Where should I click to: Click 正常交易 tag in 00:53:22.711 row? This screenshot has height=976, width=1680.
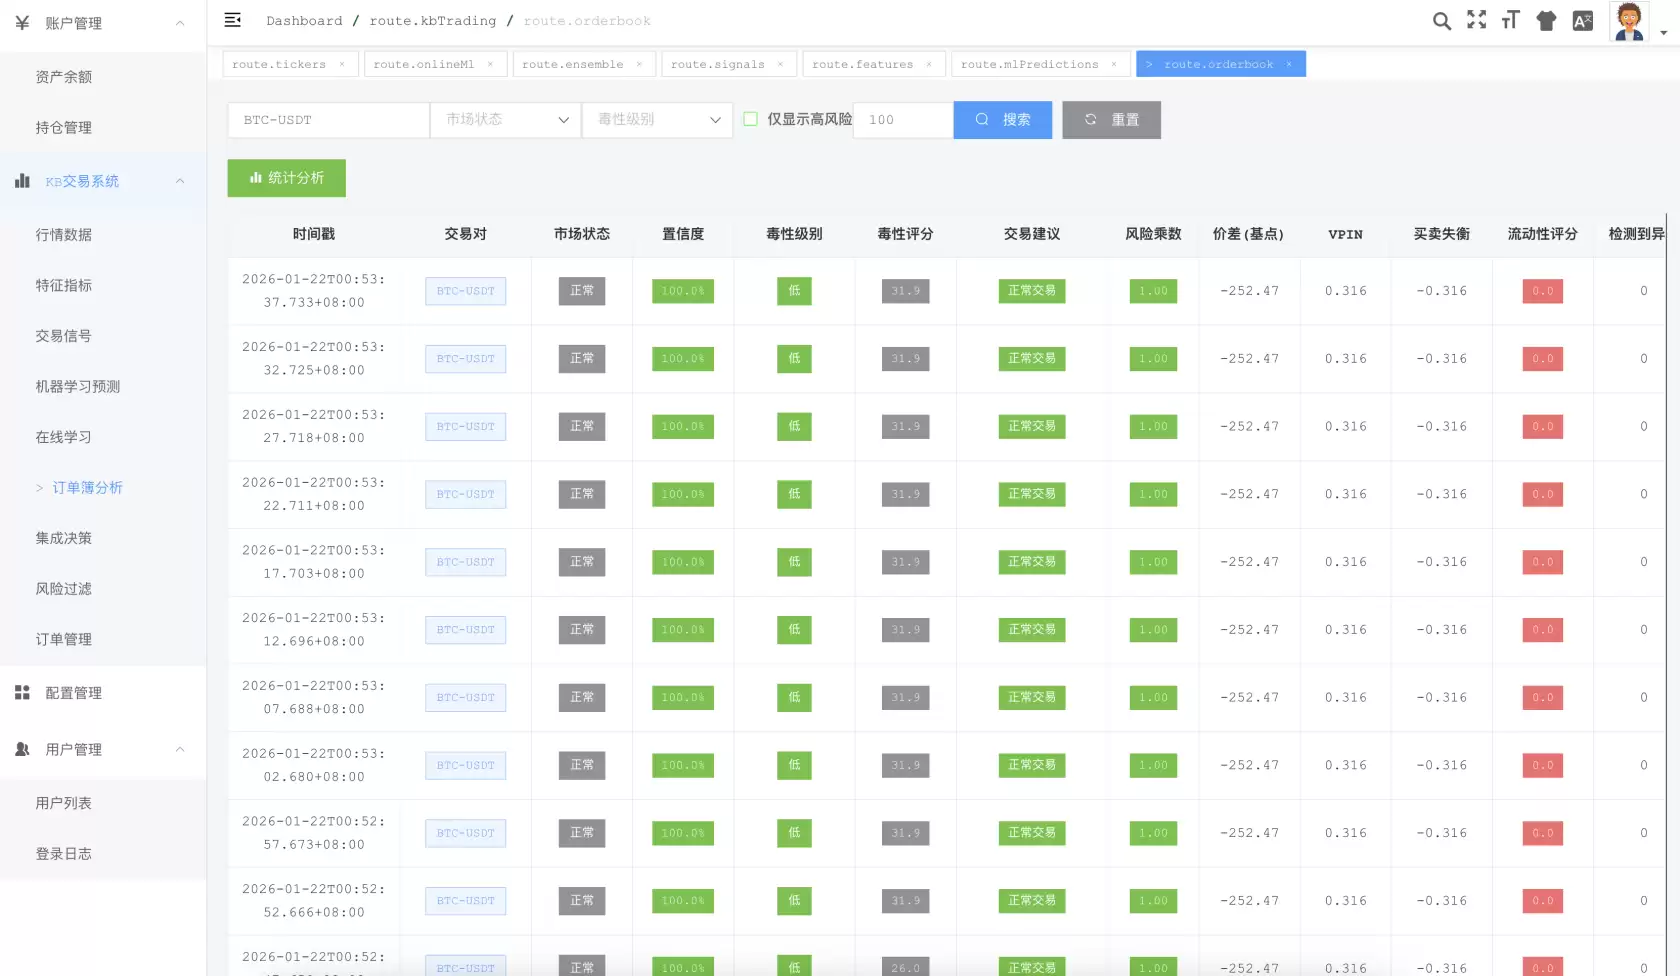(1031, 494)
